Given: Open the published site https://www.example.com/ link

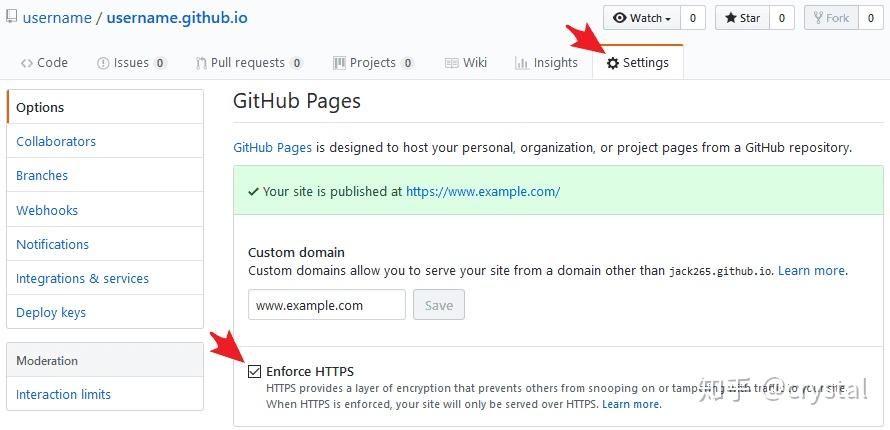Looking at the screenshot, I should click(483, 192).
